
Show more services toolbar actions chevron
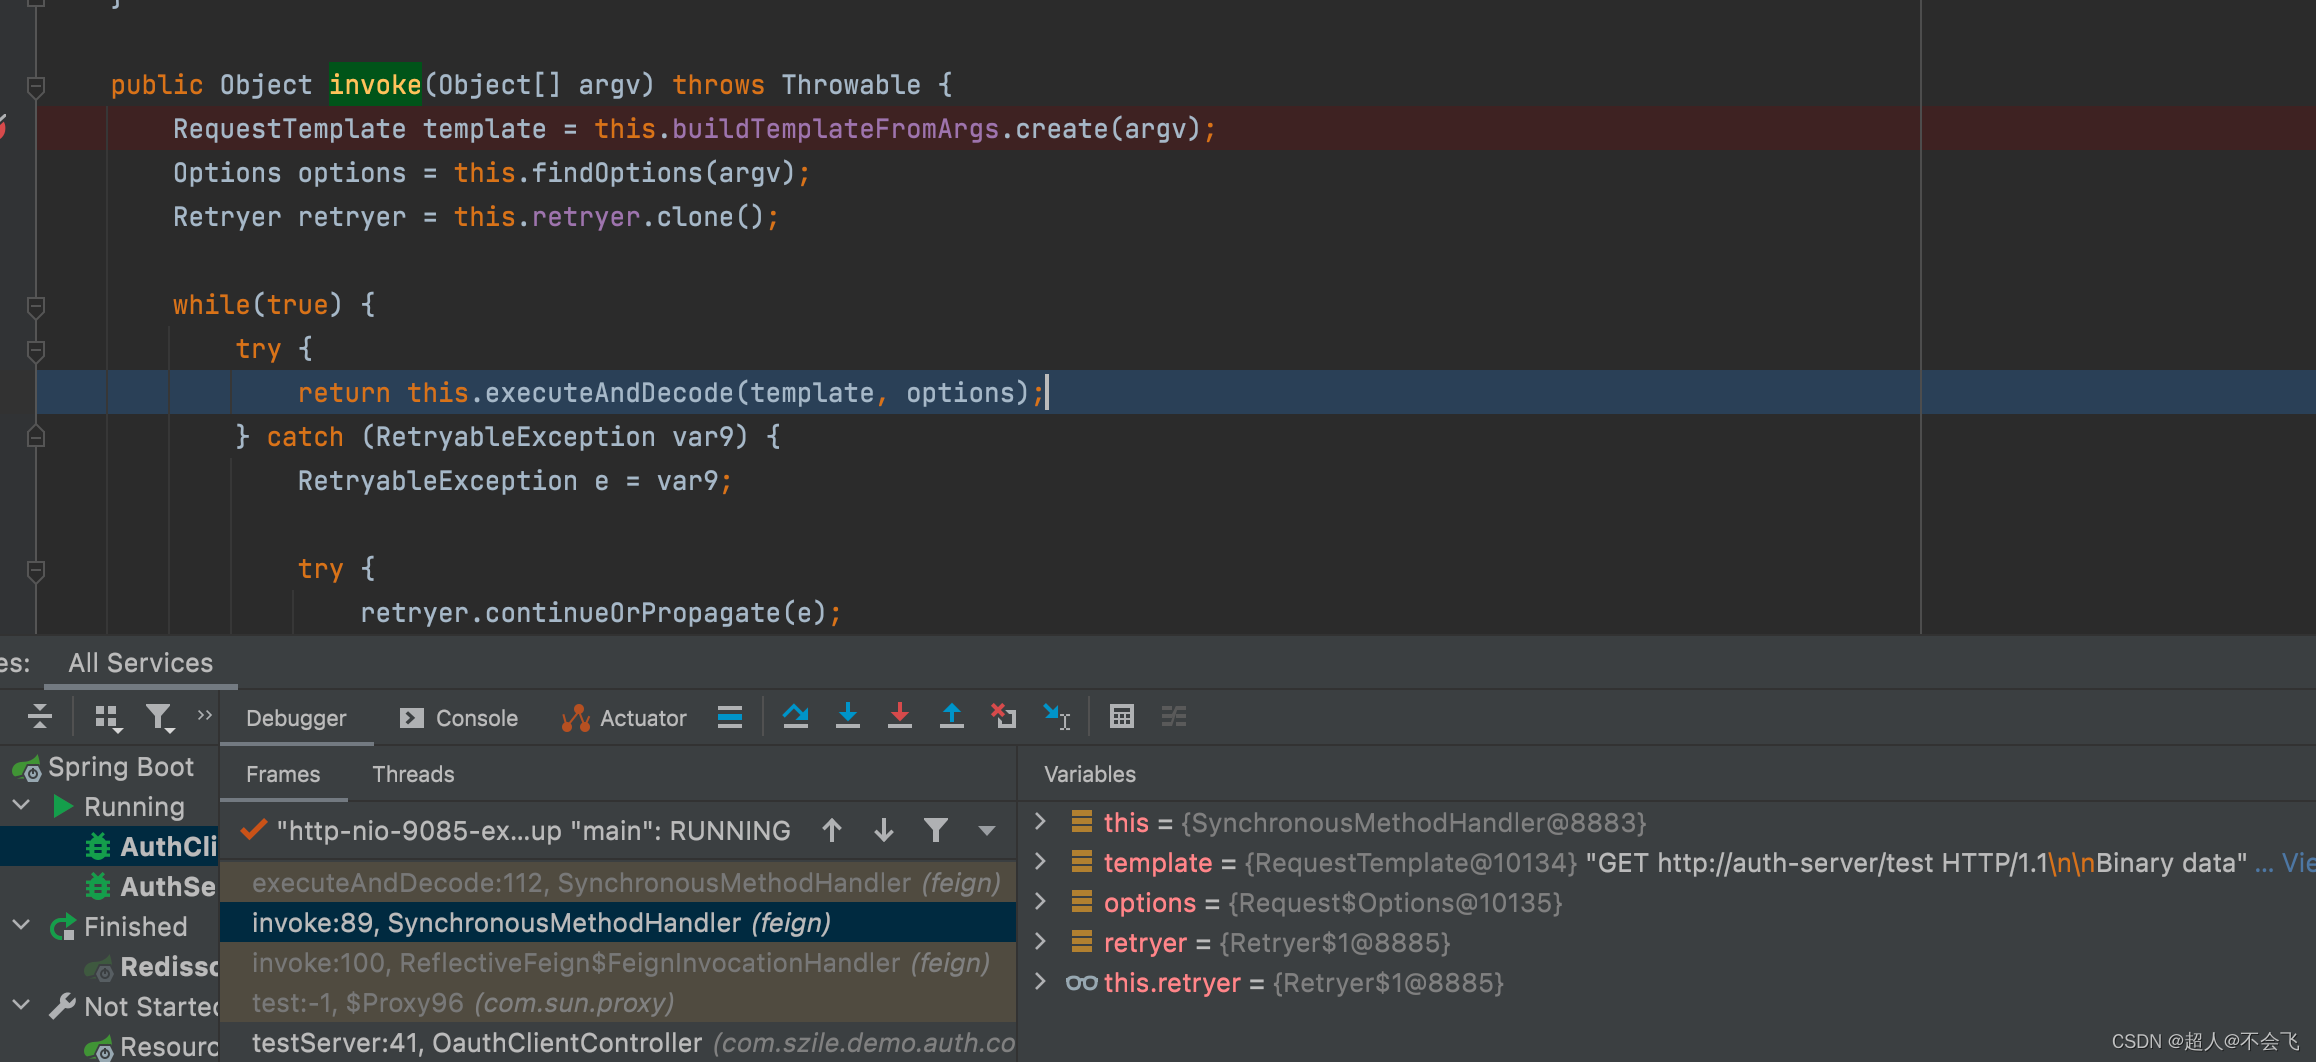[205, 715]
